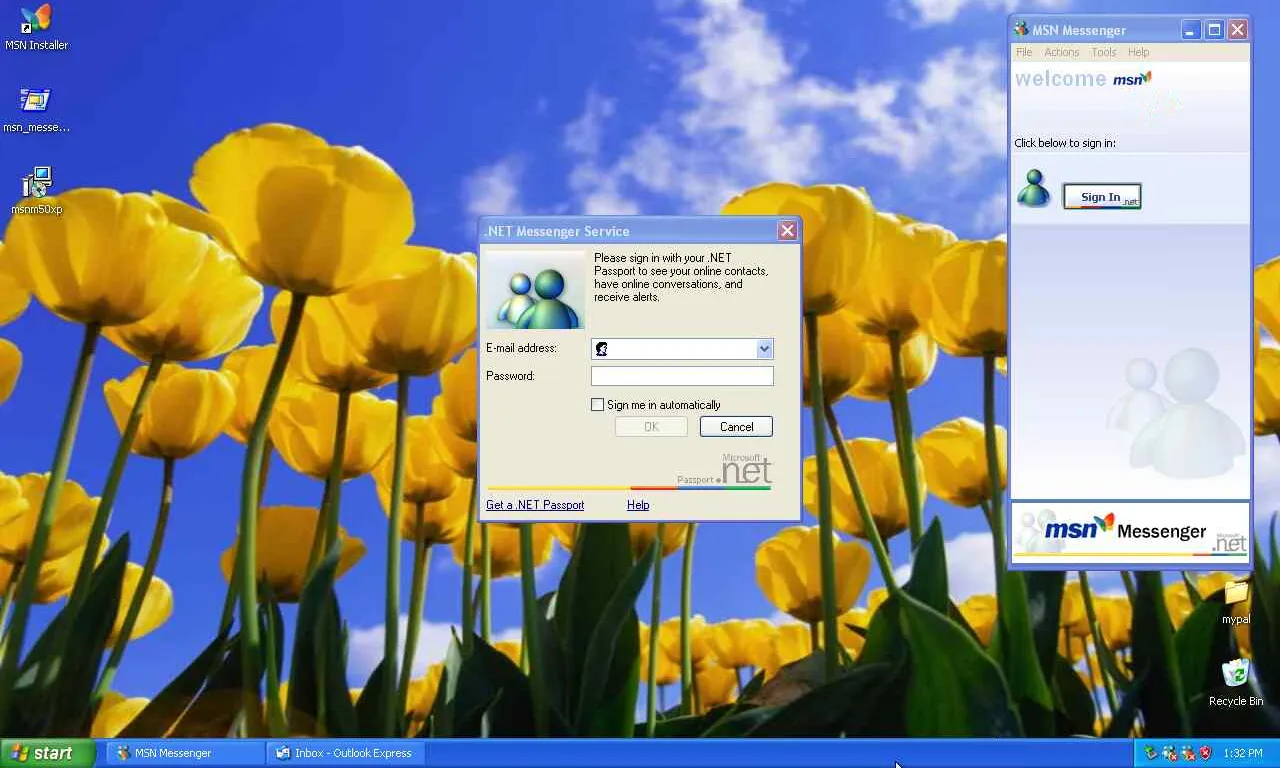
Task: Switch to MSN Messenger taskbar button
Action: (x=185, y=753)
